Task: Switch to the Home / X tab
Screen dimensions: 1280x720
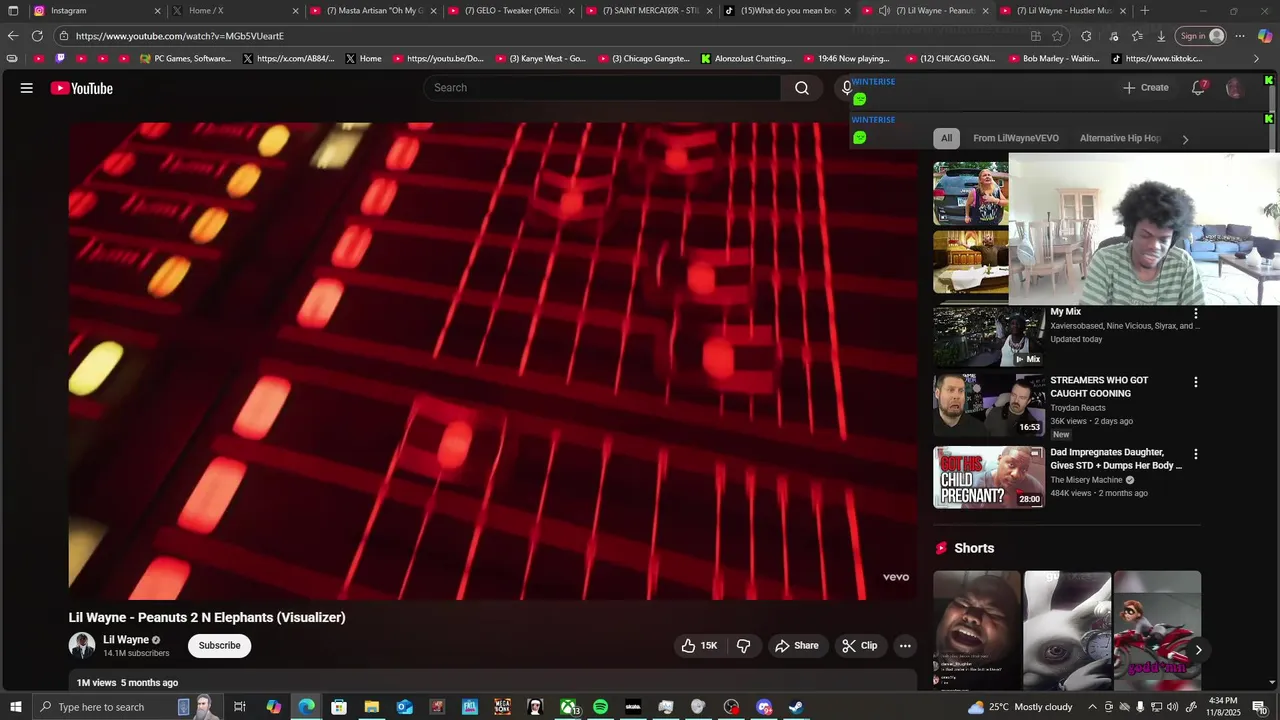Action: click(x=234, y=11)
